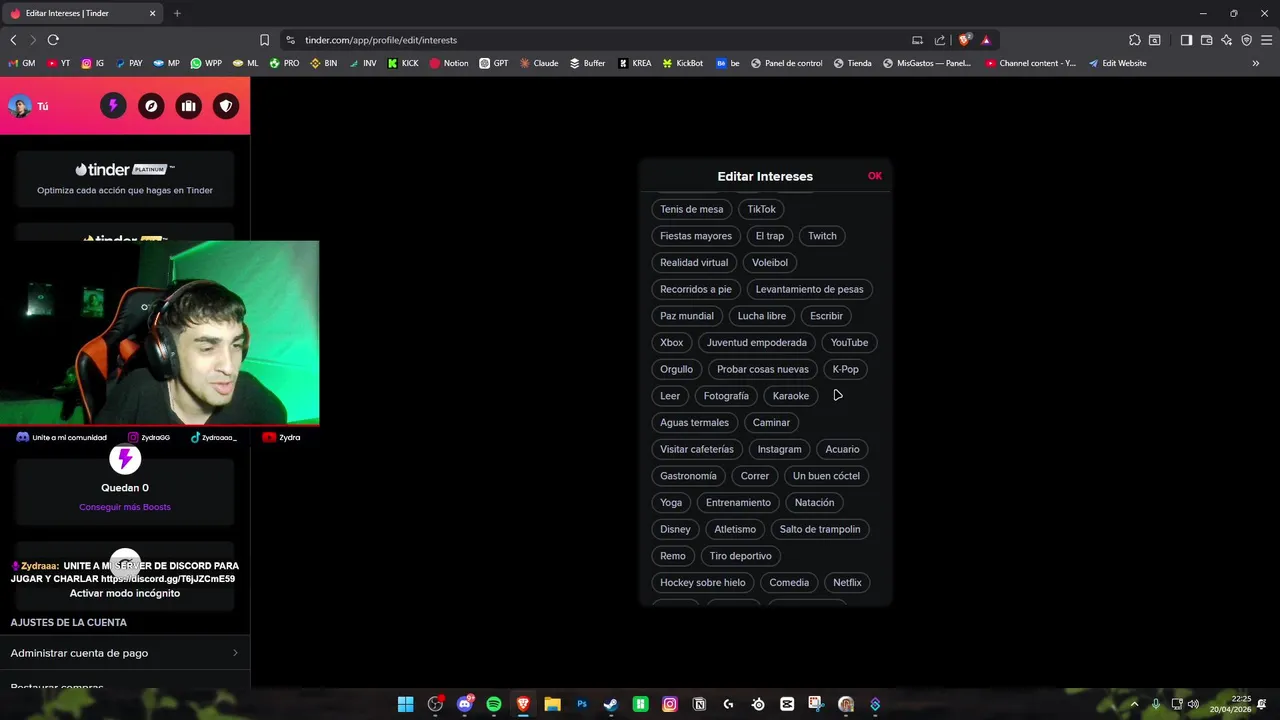Select the Visitar cafeterías interest
This screenshot has height=720, width=1280.
pos(697,449)
